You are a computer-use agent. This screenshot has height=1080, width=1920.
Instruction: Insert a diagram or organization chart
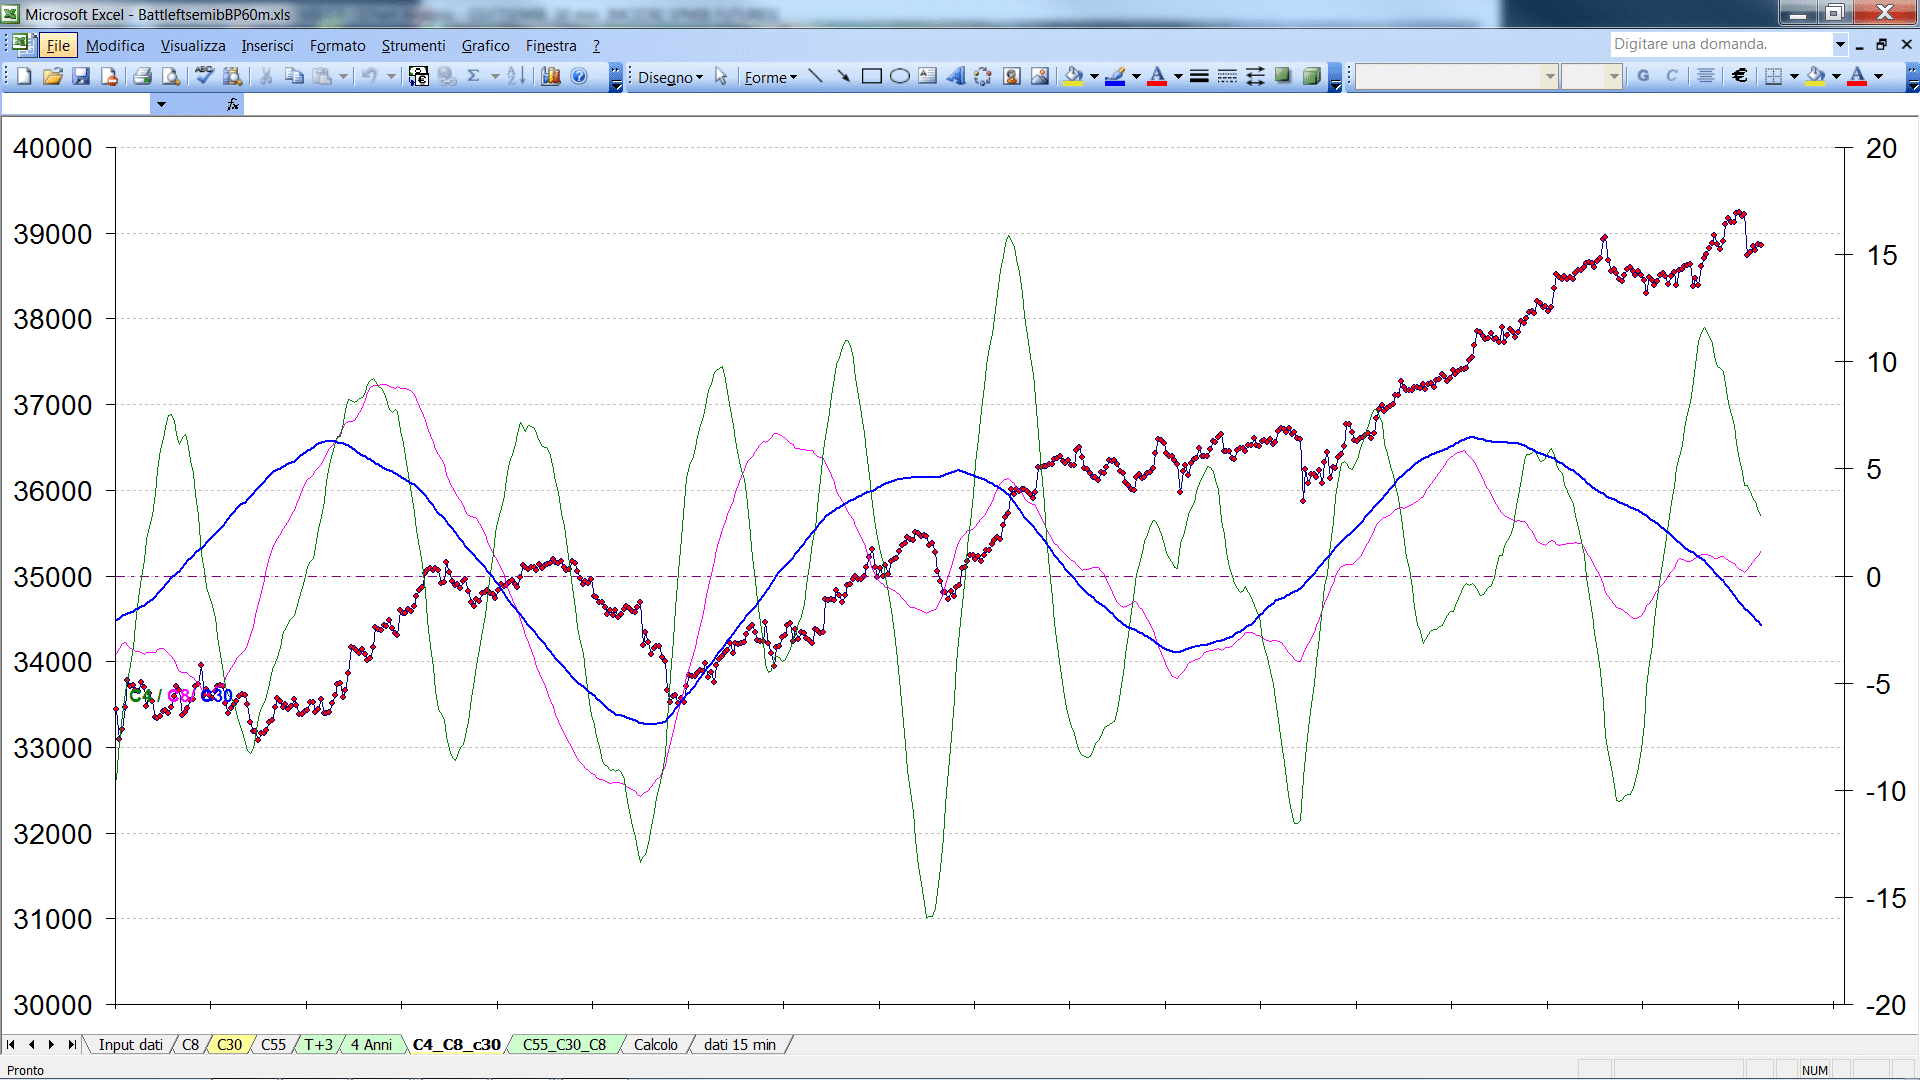pos(983,76)
